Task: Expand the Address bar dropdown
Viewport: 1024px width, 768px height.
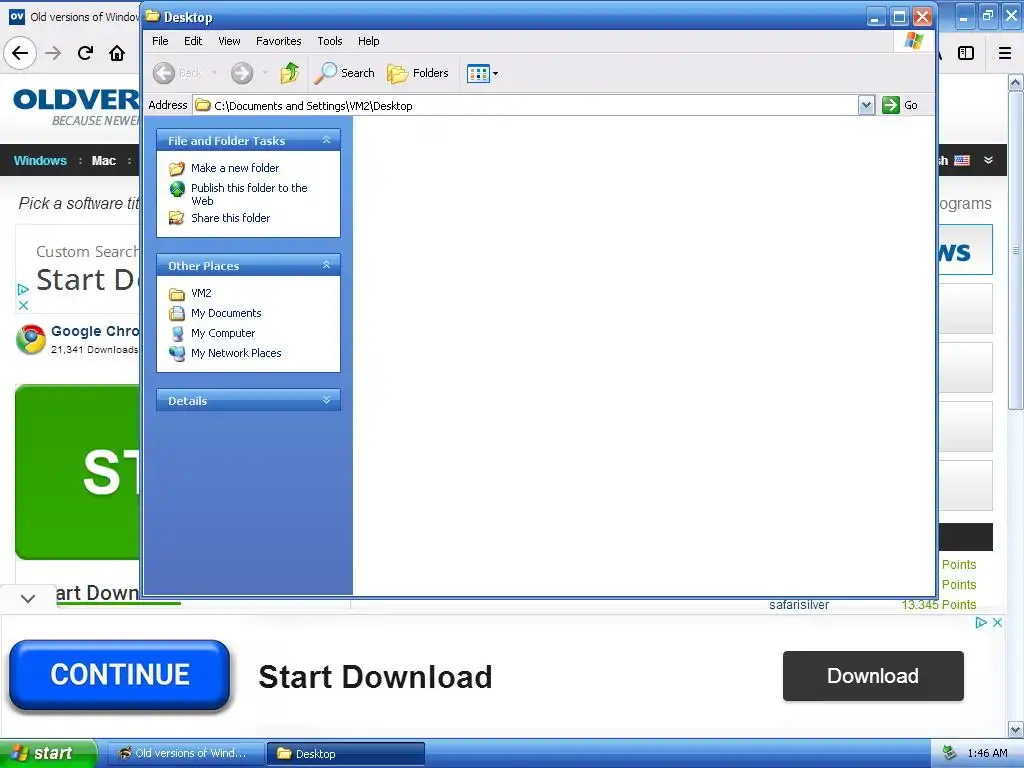Action: pyautogui.click(x=866, y=105)
